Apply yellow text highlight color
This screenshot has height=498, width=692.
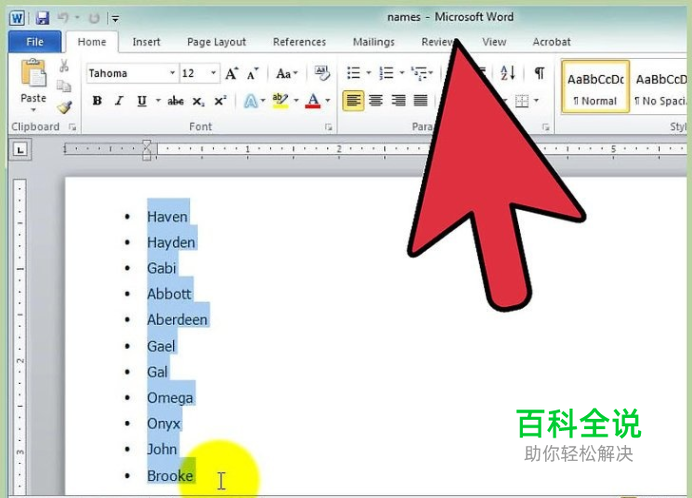pyautogui.click(x=280, y=101)
